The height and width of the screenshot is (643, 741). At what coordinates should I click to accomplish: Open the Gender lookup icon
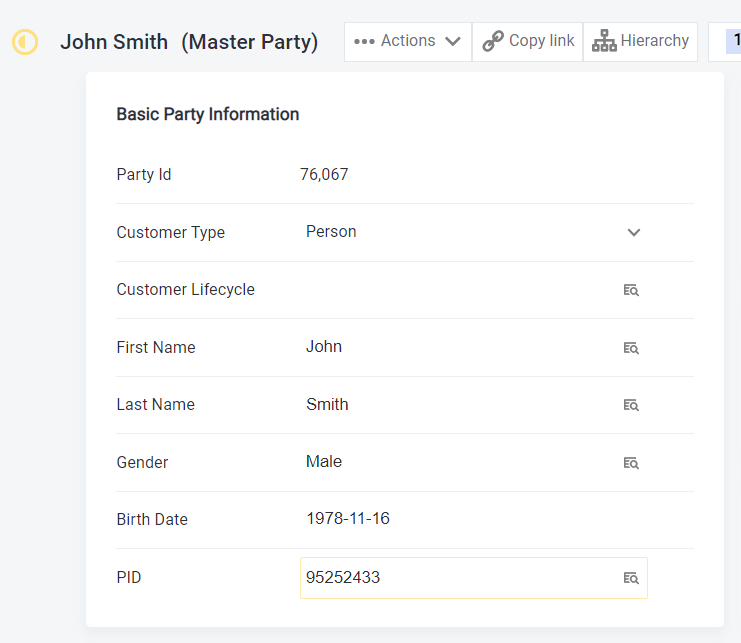[x=631, y=463]
